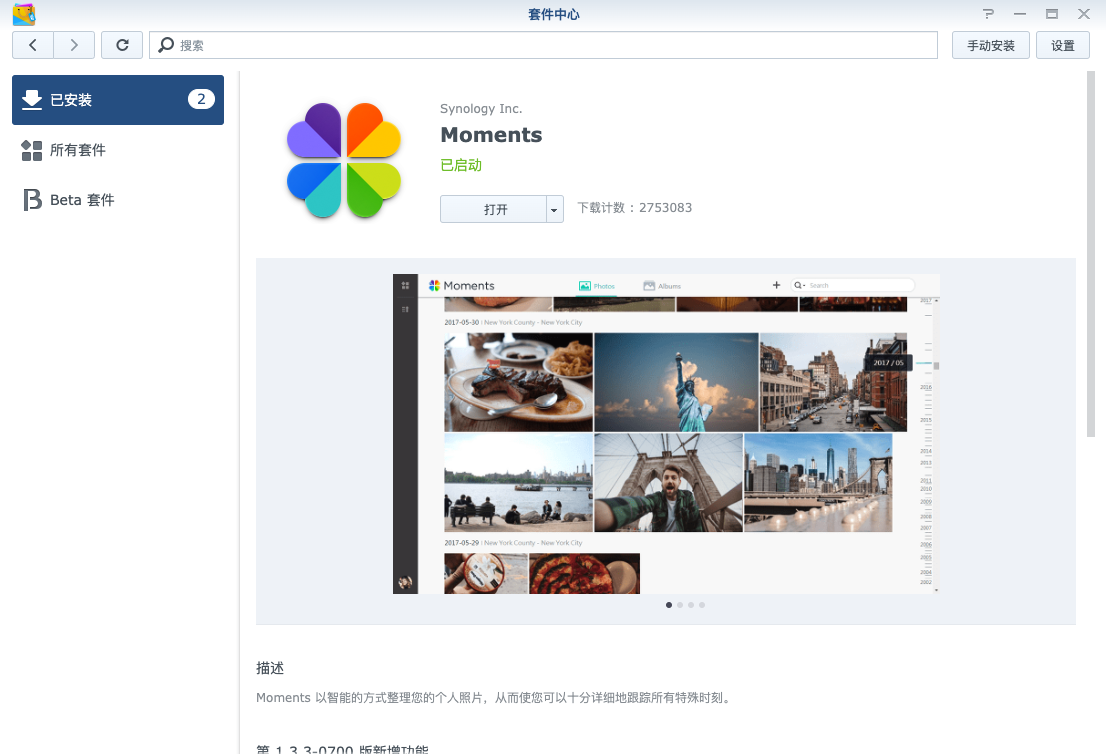The height and width of the screenshot is (754, 1106).
Task: Select 所有套件 all packages tab
Action: point(118,150)
